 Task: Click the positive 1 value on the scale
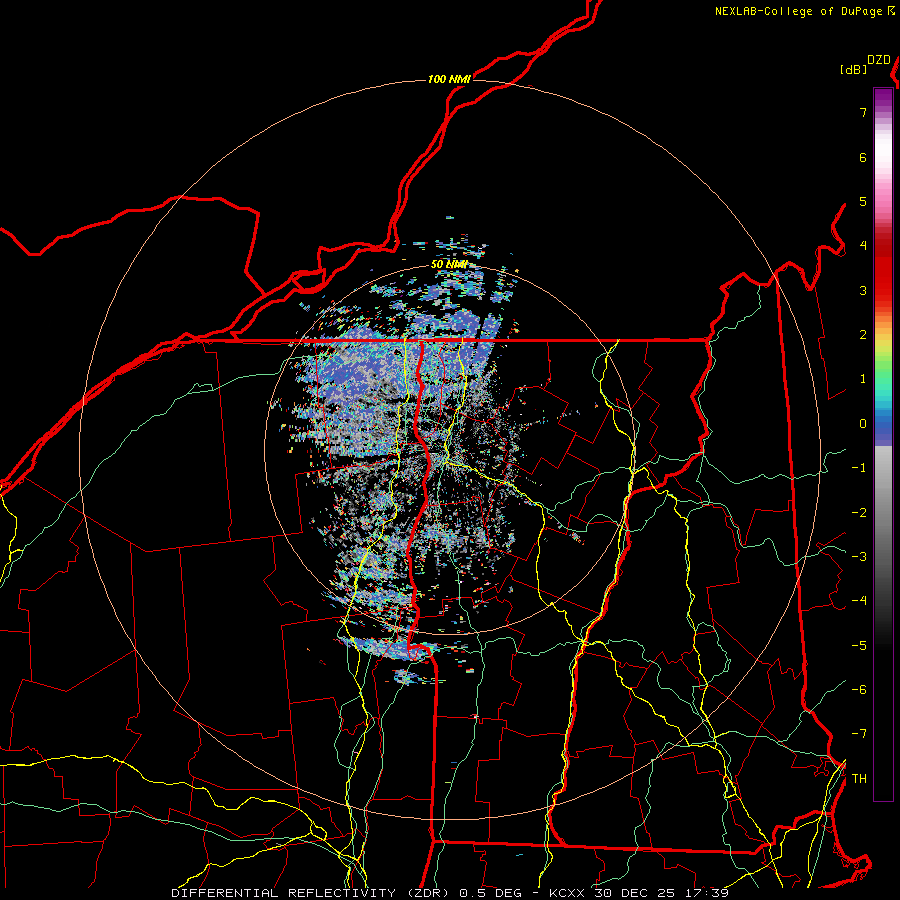(x=863, y=379)
